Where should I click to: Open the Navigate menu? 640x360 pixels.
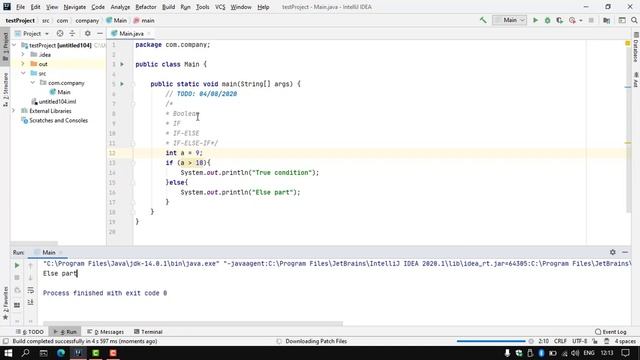click(75, 7)
